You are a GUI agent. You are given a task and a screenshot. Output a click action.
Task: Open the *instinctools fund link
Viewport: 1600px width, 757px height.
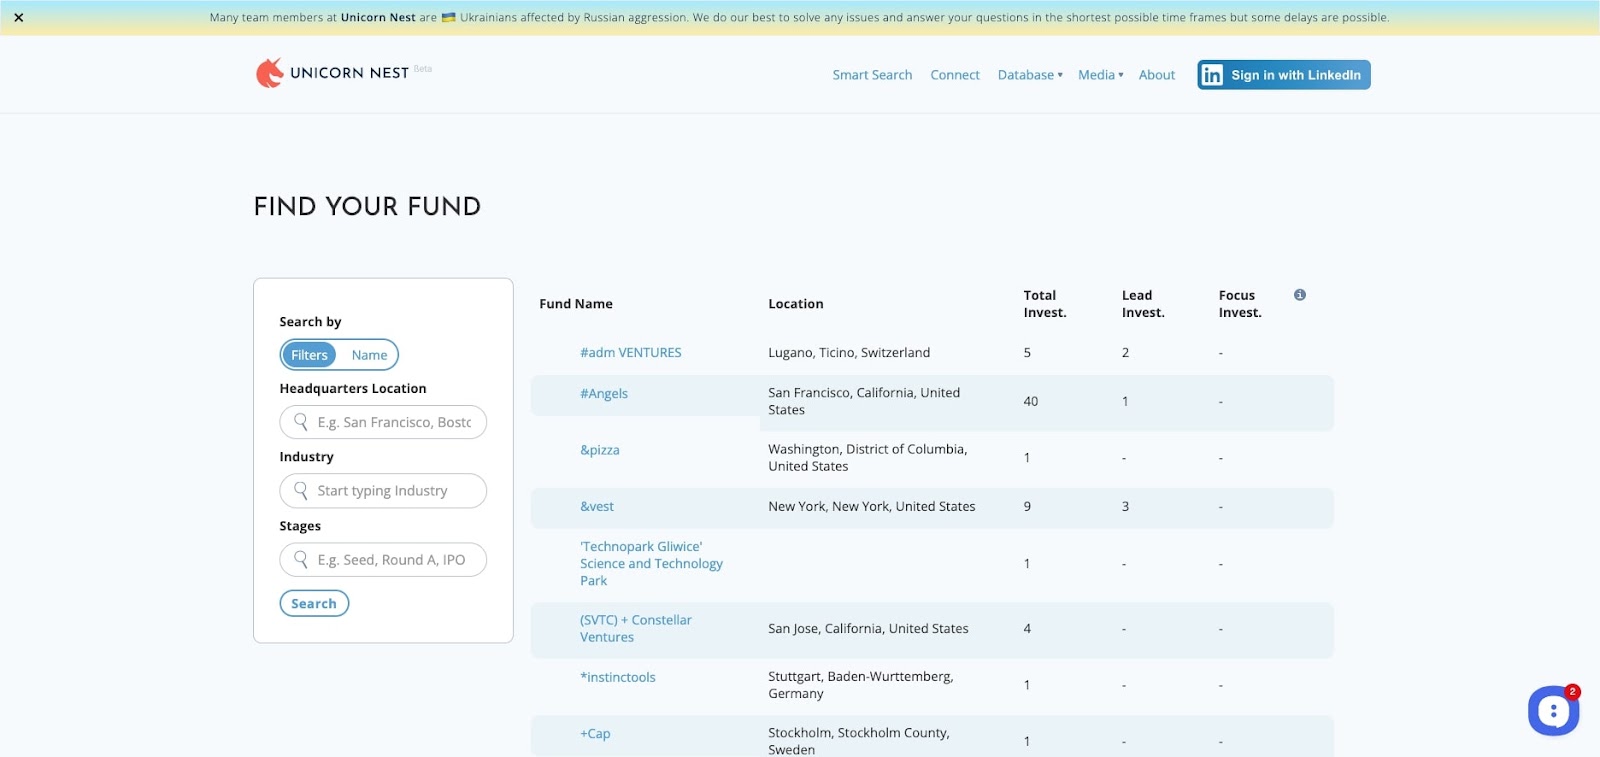(x=618, y=677)
